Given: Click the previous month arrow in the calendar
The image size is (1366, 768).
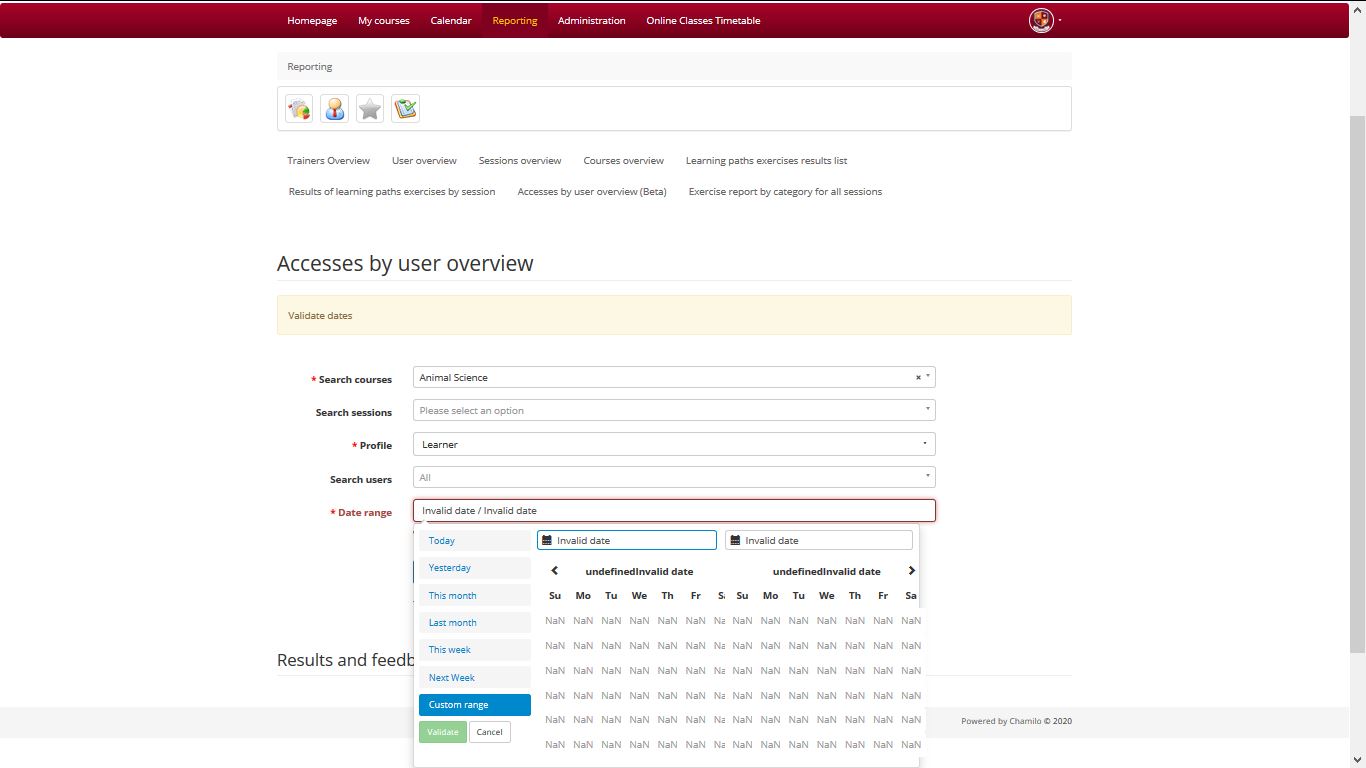Looking at the screenshot, I should coord(554,570).
